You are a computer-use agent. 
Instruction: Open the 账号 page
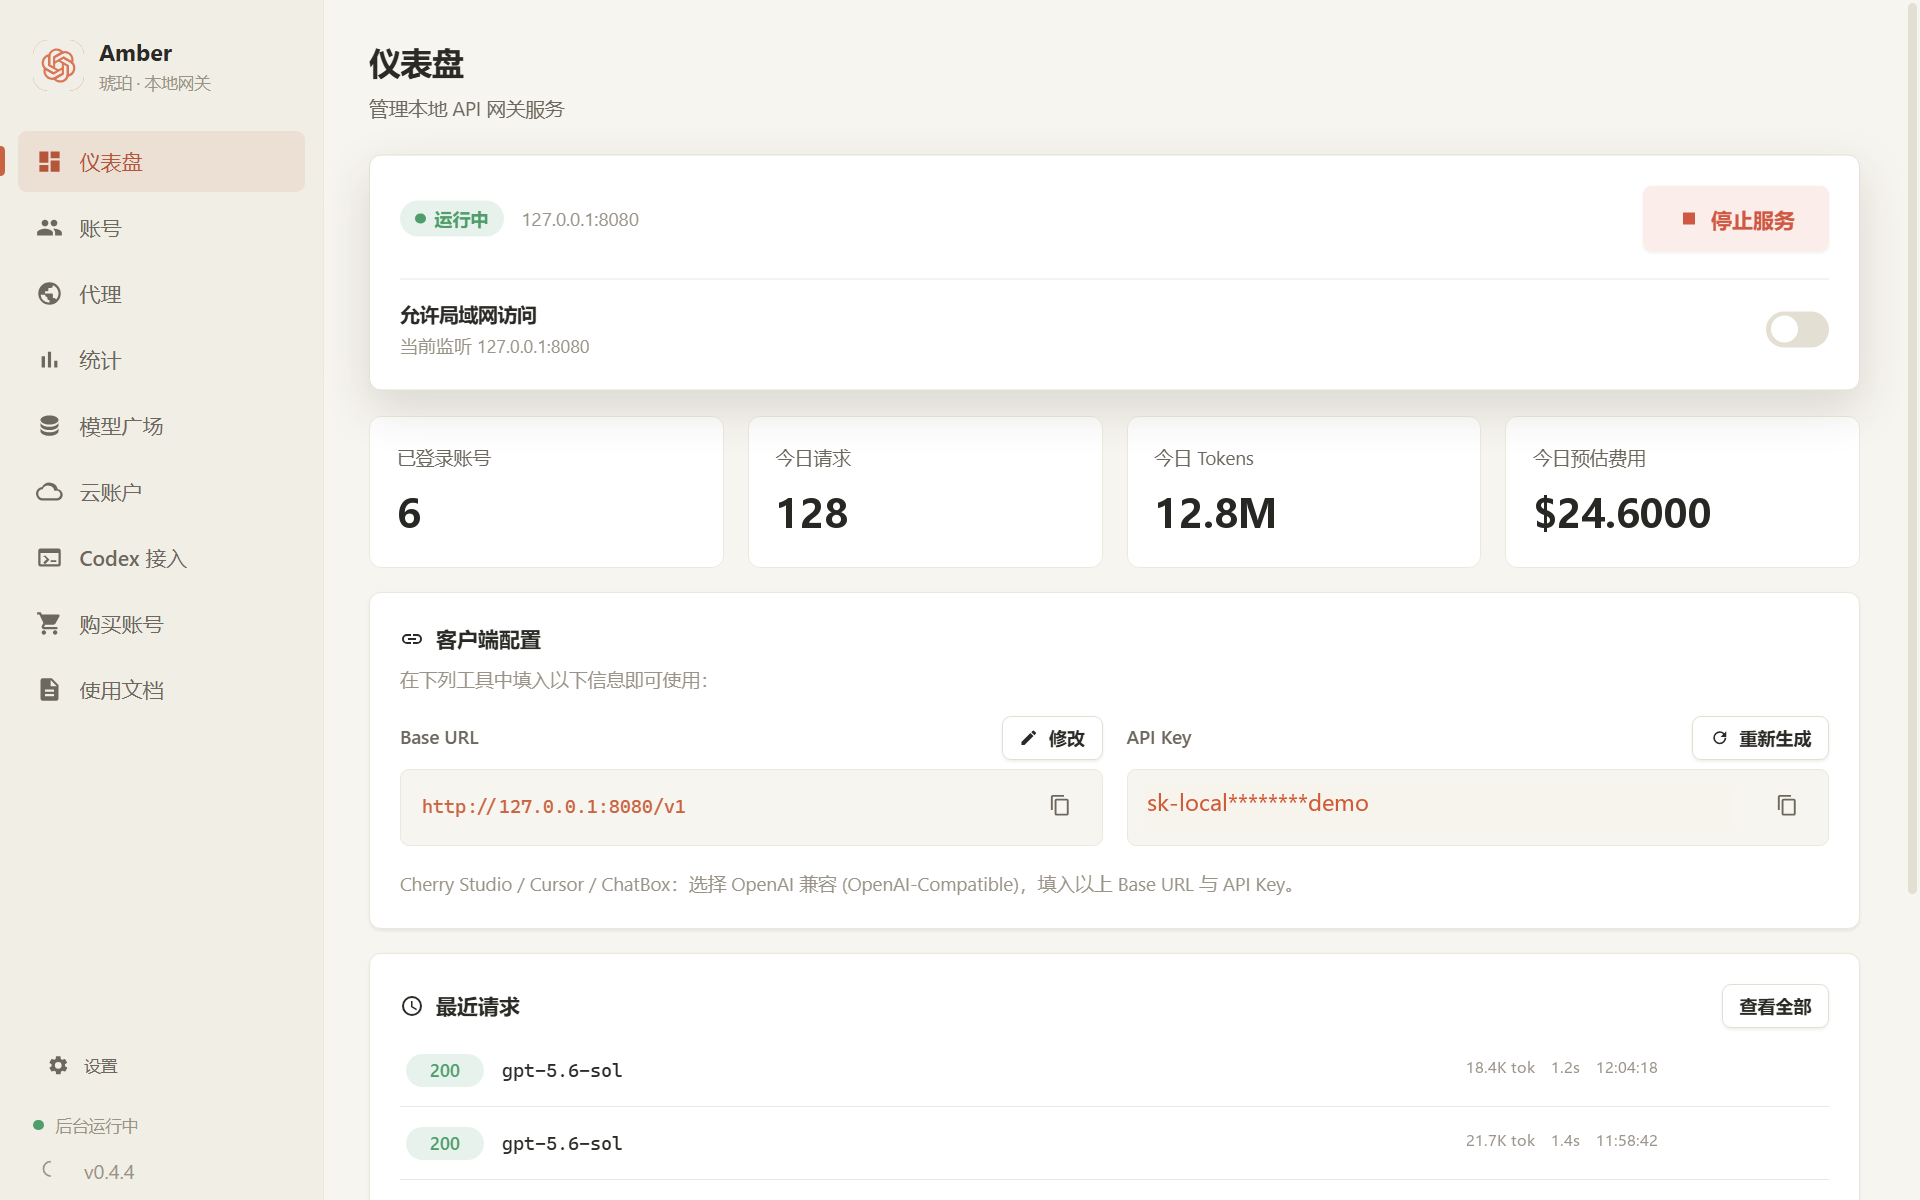point(161,228)
